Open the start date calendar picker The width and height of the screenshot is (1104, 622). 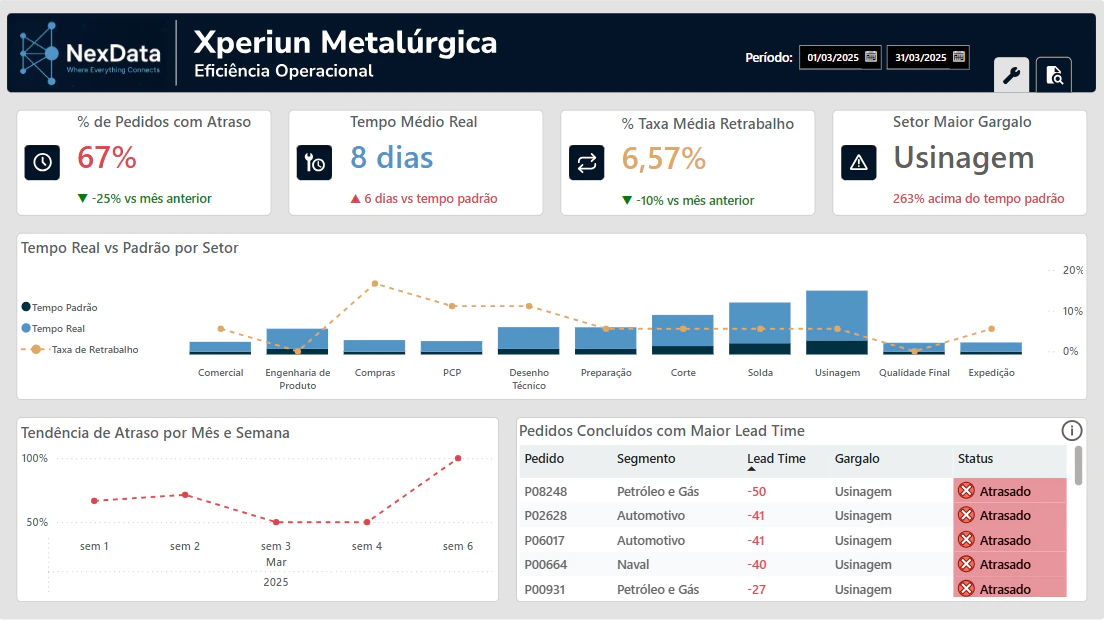click(x=871, y=57)
